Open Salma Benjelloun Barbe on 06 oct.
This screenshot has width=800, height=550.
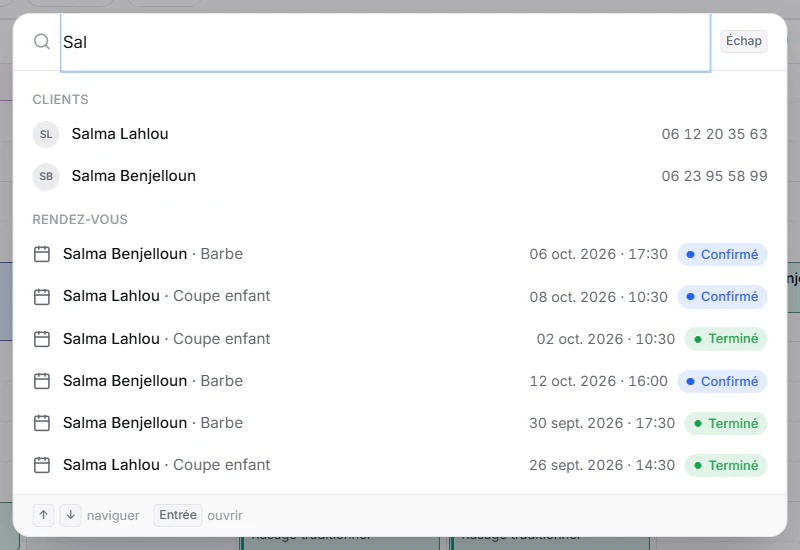tap(400, 254)
